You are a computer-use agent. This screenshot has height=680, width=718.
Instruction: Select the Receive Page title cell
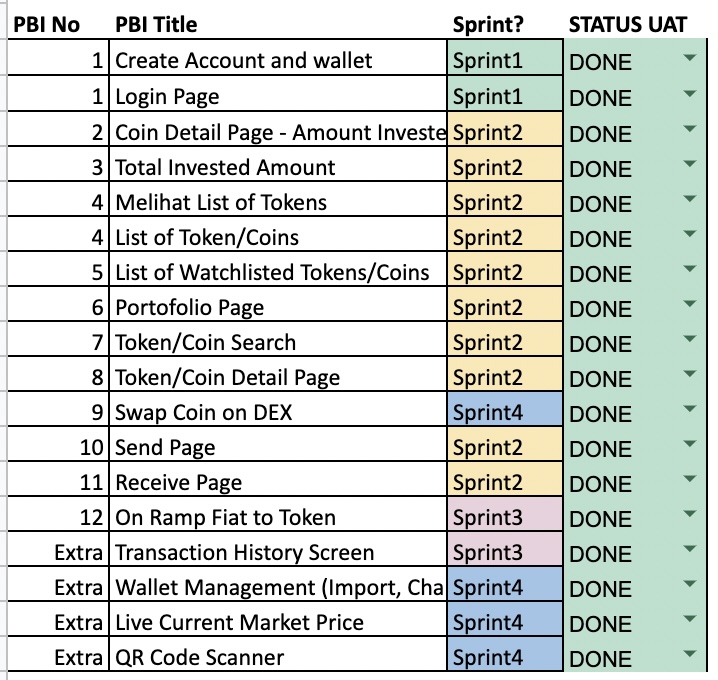coord(278,482)
